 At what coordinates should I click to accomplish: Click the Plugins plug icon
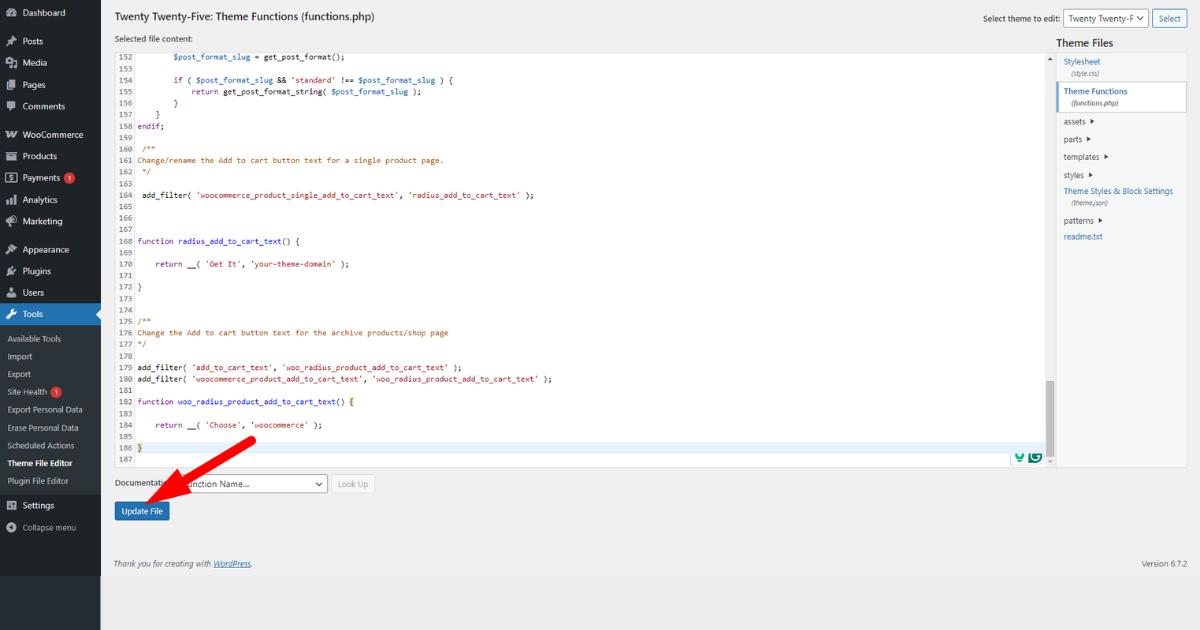tap(11, 271)
